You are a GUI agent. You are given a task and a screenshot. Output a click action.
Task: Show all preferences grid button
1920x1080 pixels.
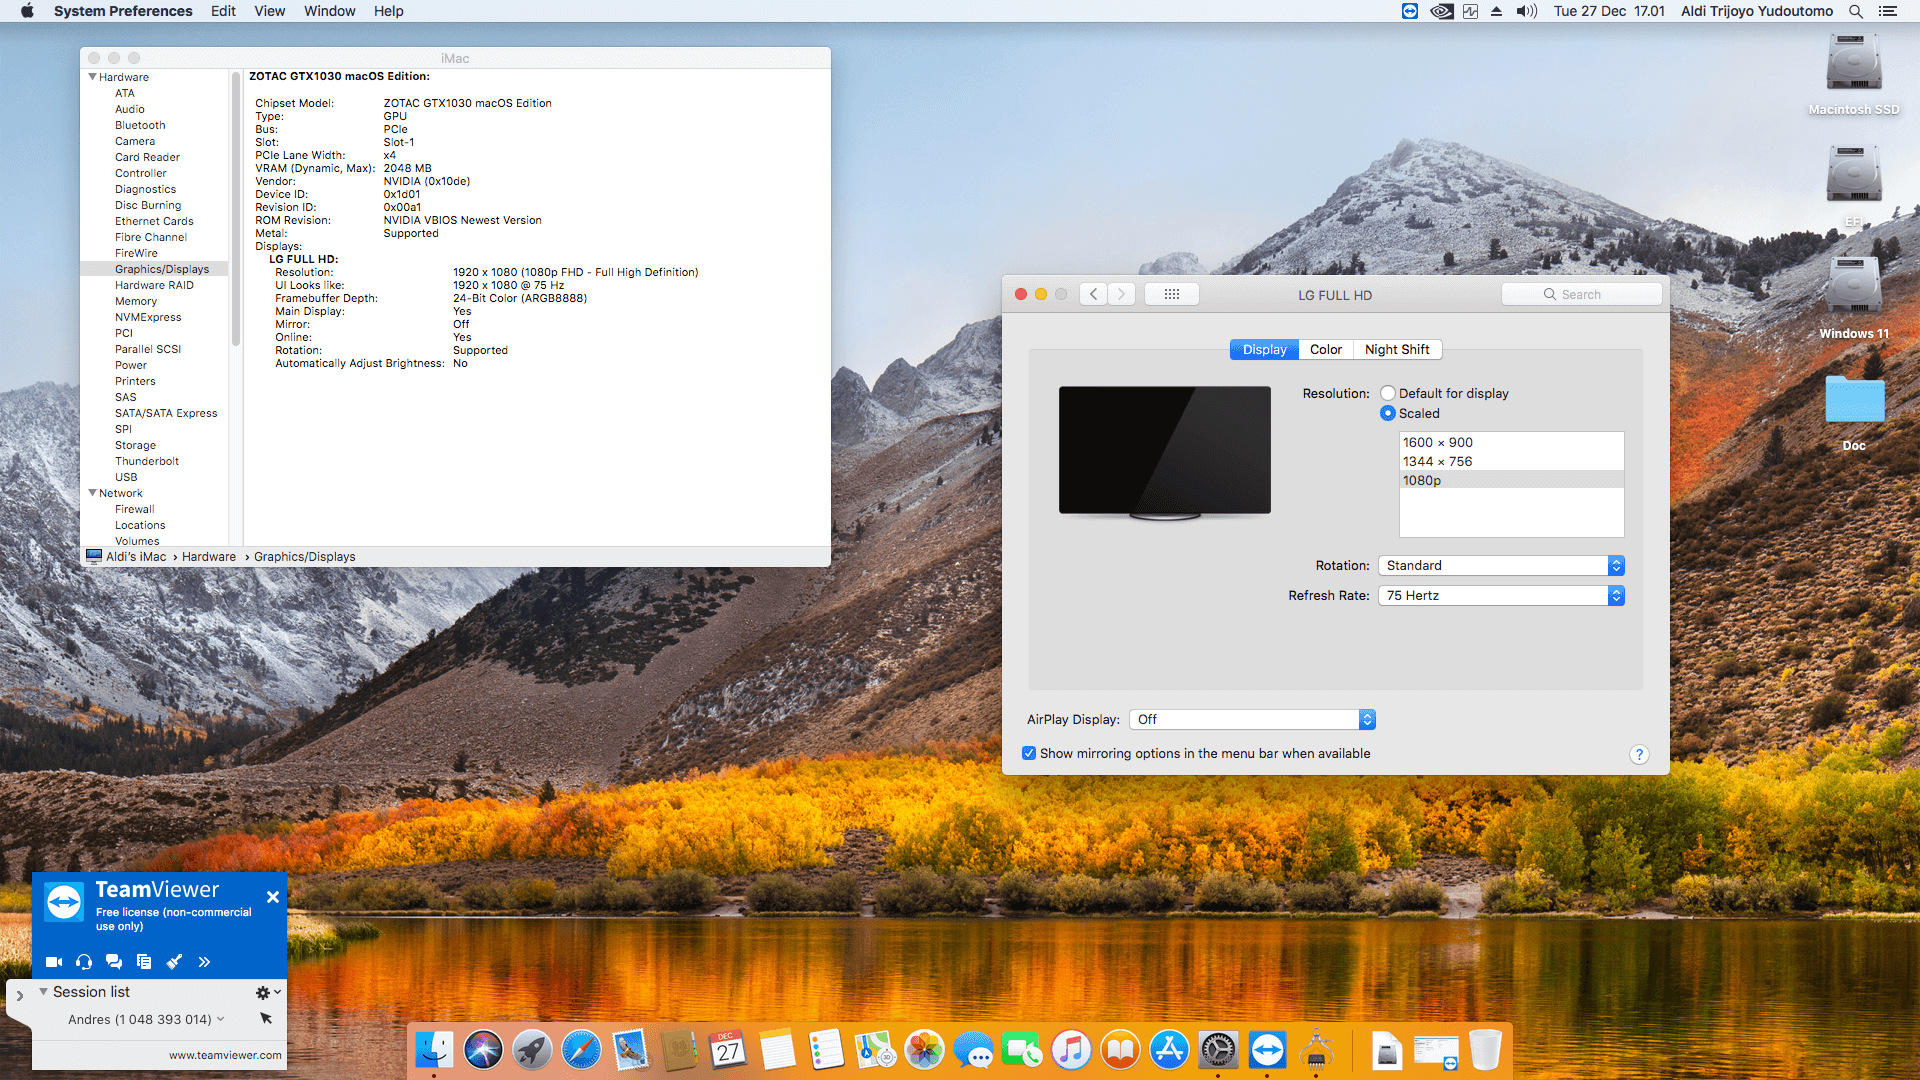tap(1172, 294)
